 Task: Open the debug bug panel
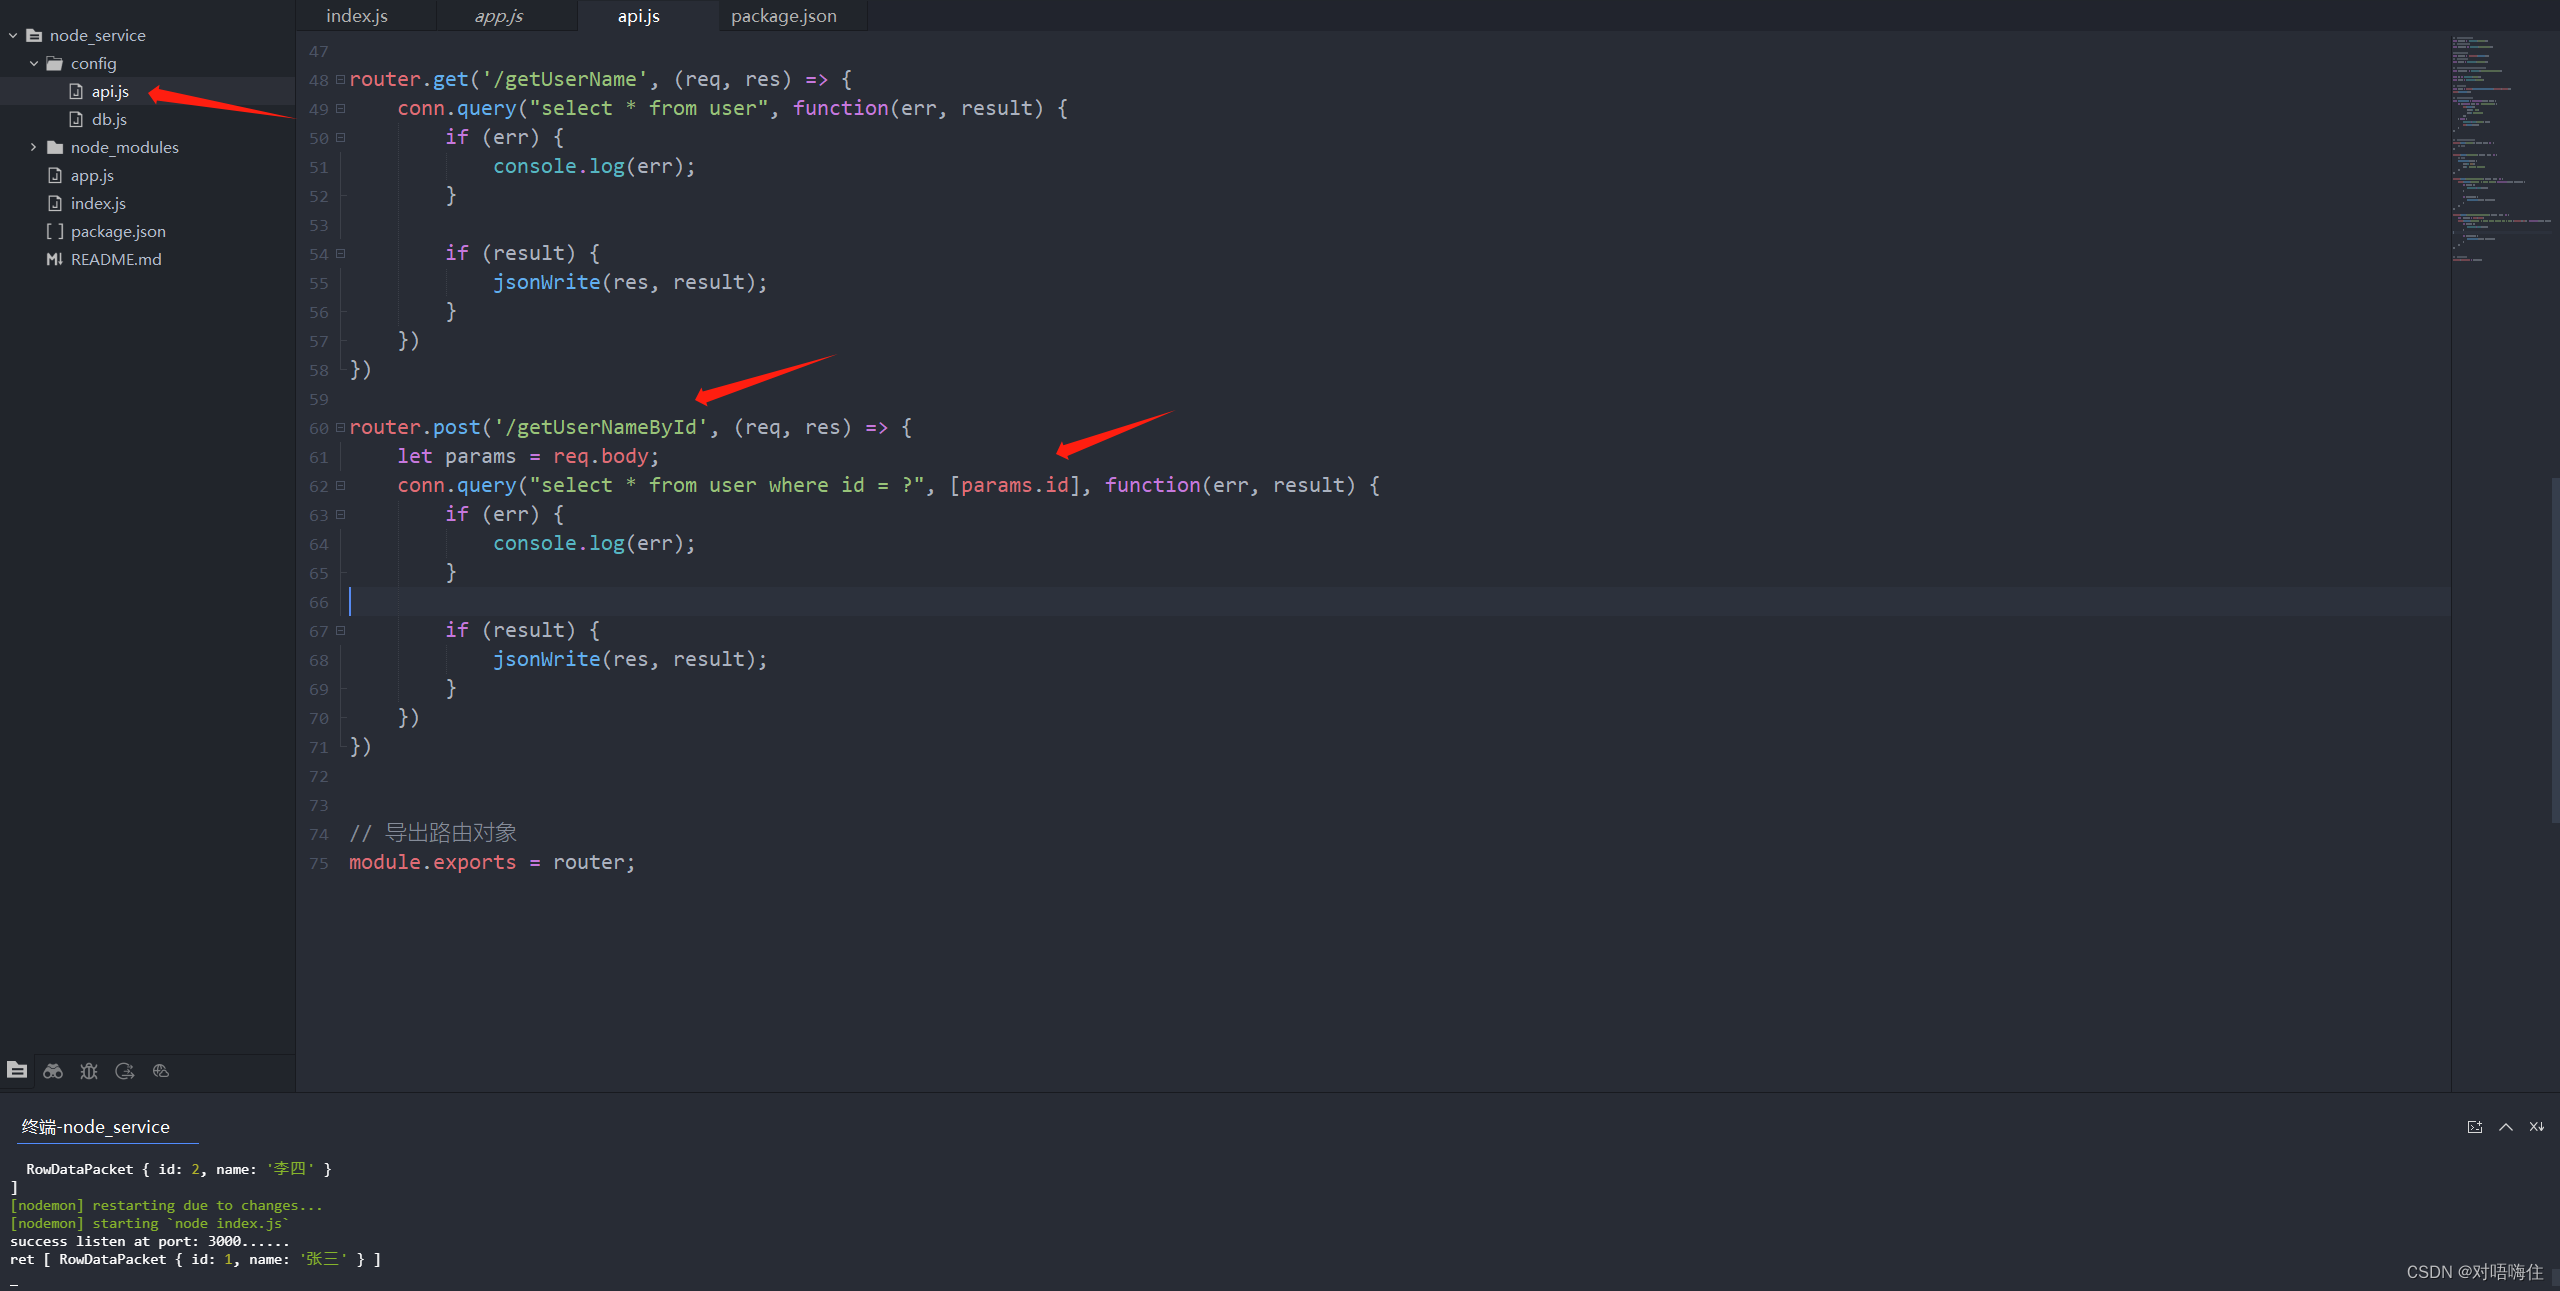point(89,1071)
